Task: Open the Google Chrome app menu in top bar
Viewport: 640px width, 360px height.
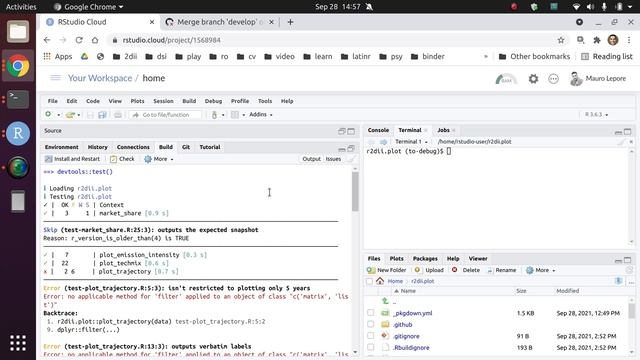Action: 89,7
